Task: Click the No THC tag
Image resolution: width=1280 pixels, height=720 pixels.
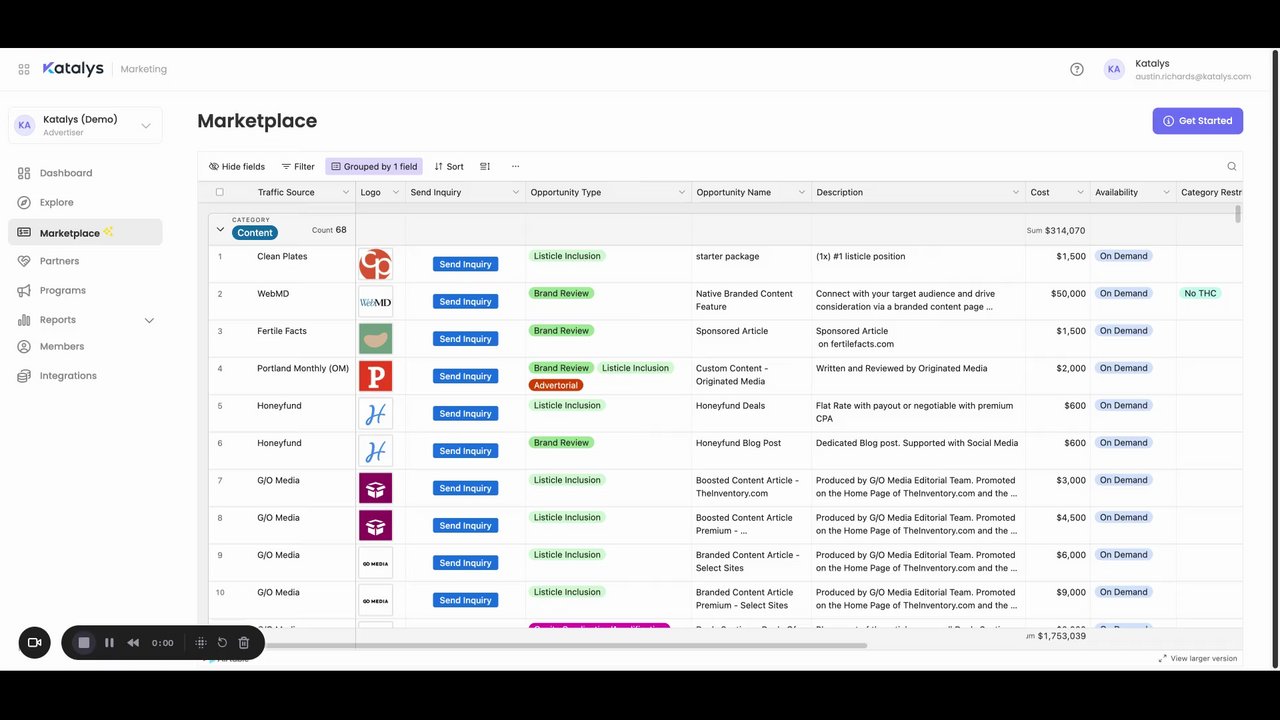Action: tap(1200, 293)
